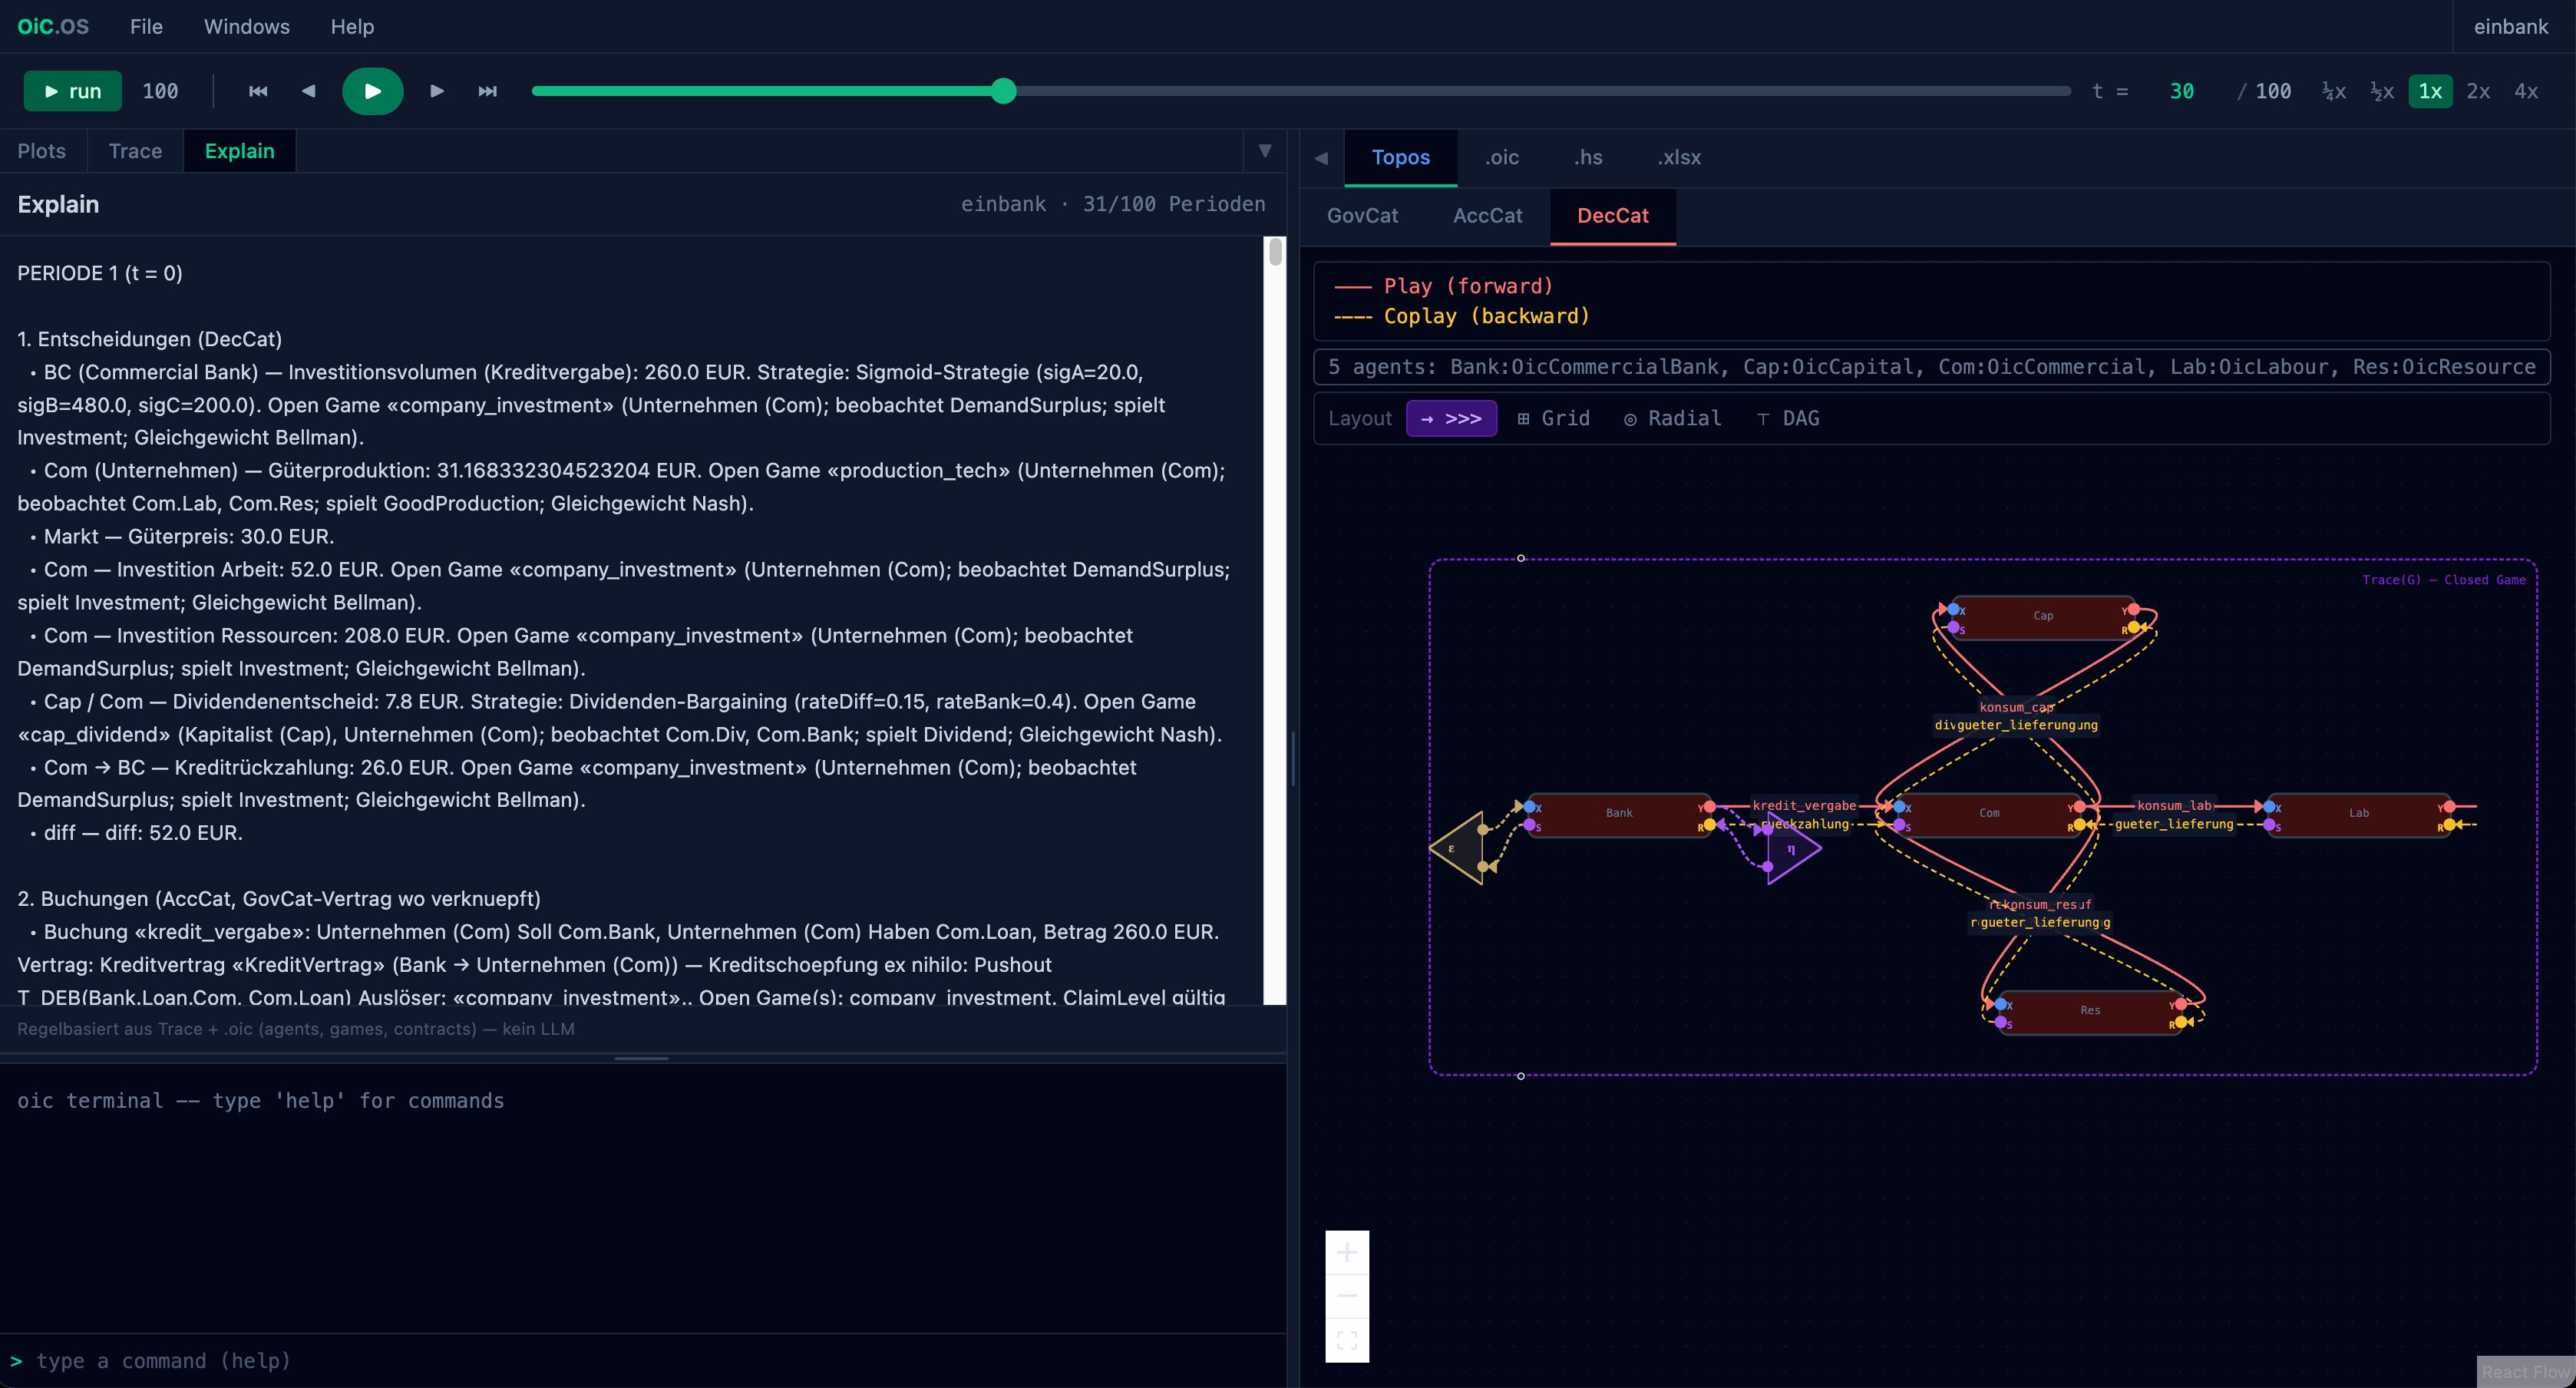The height and width of the screenshot is (1388, 2576).
Task: Fit graph view to screen
Action: 1347,1340
